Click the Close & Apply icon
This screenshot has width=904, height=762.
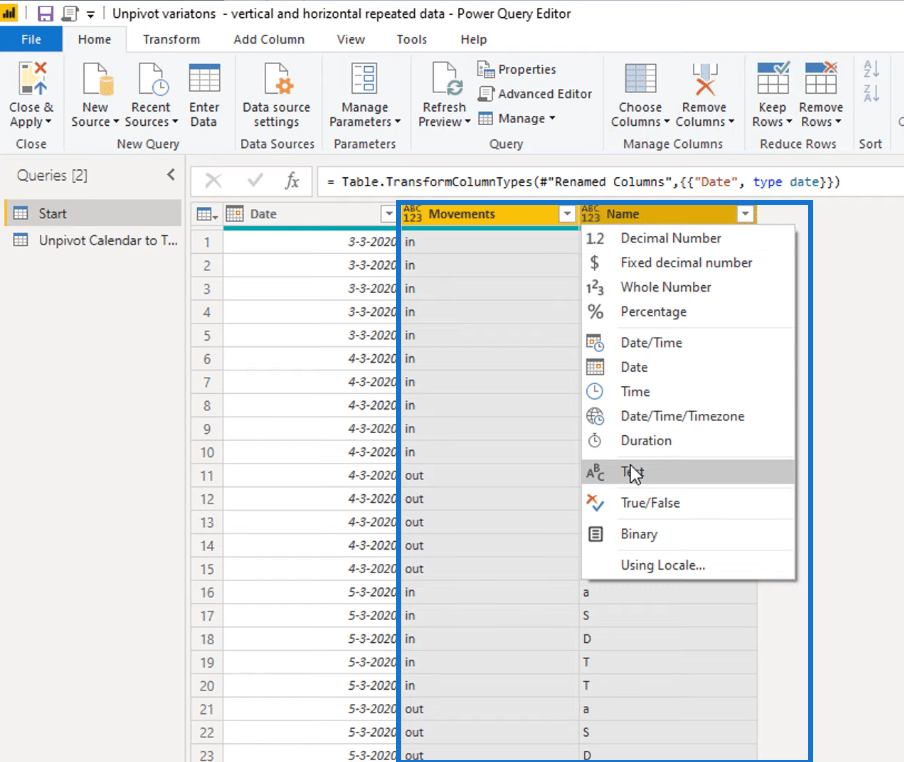coord(32,78)
